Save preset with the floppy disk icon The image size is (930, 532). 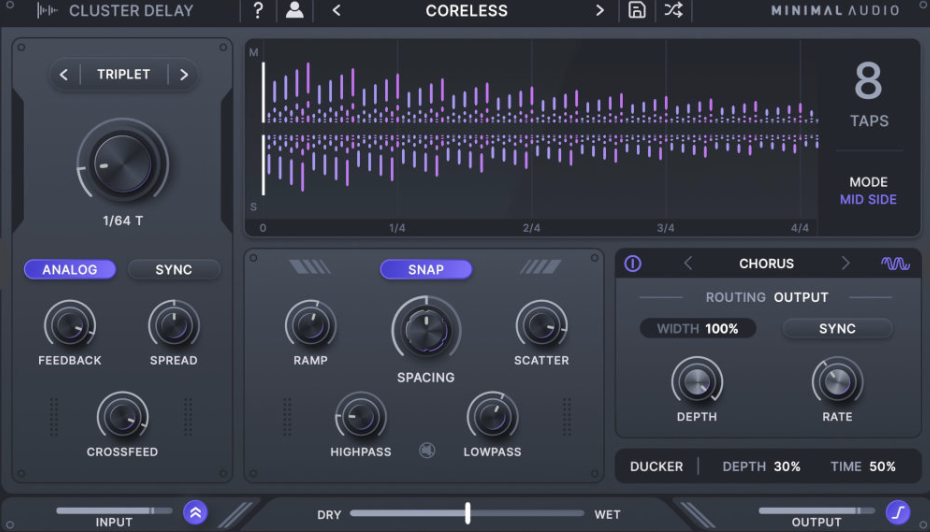coord(636,11)
